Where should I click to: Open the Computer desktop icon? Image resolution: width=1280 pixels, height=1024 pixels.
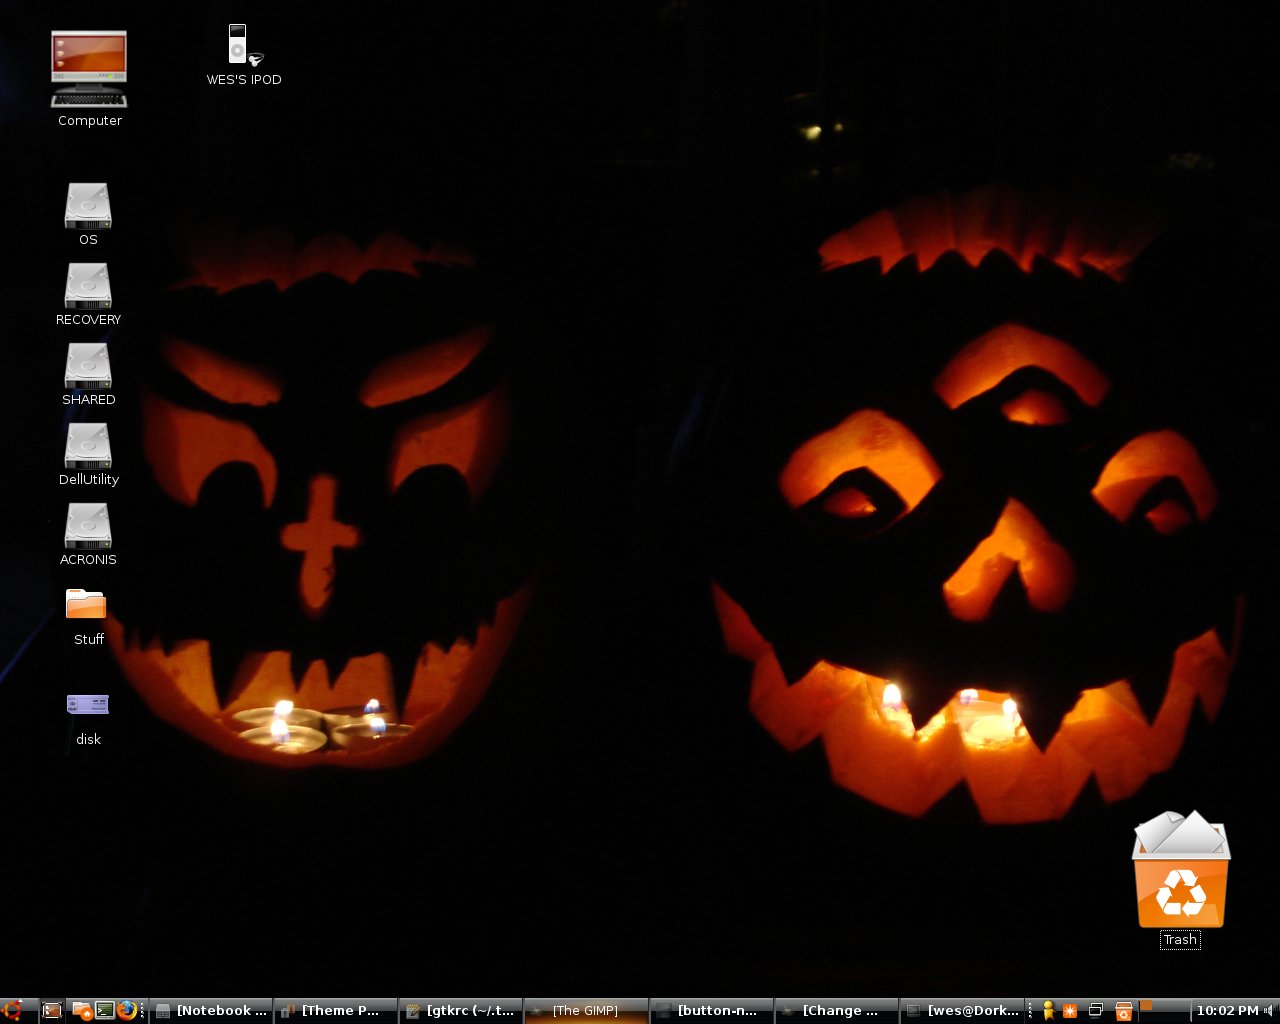pos(89,68)
